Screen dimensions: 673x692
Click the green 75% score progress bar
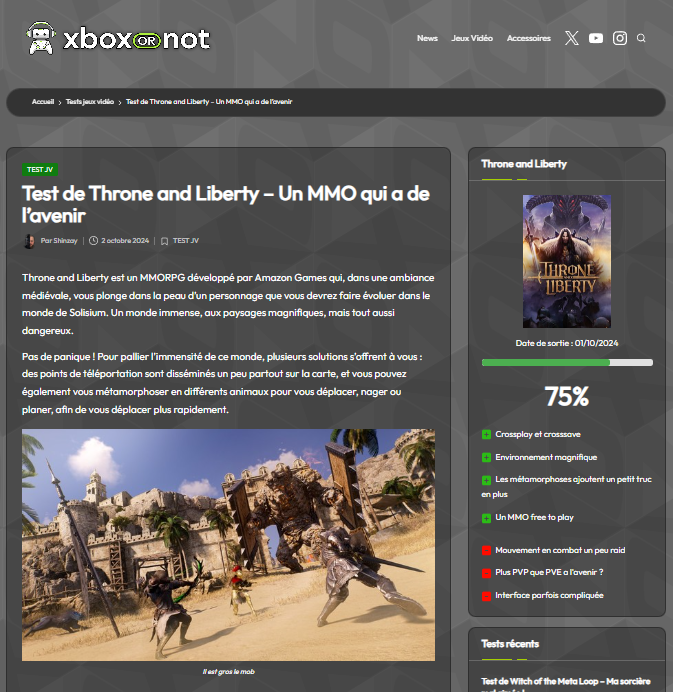coord(567,363)
